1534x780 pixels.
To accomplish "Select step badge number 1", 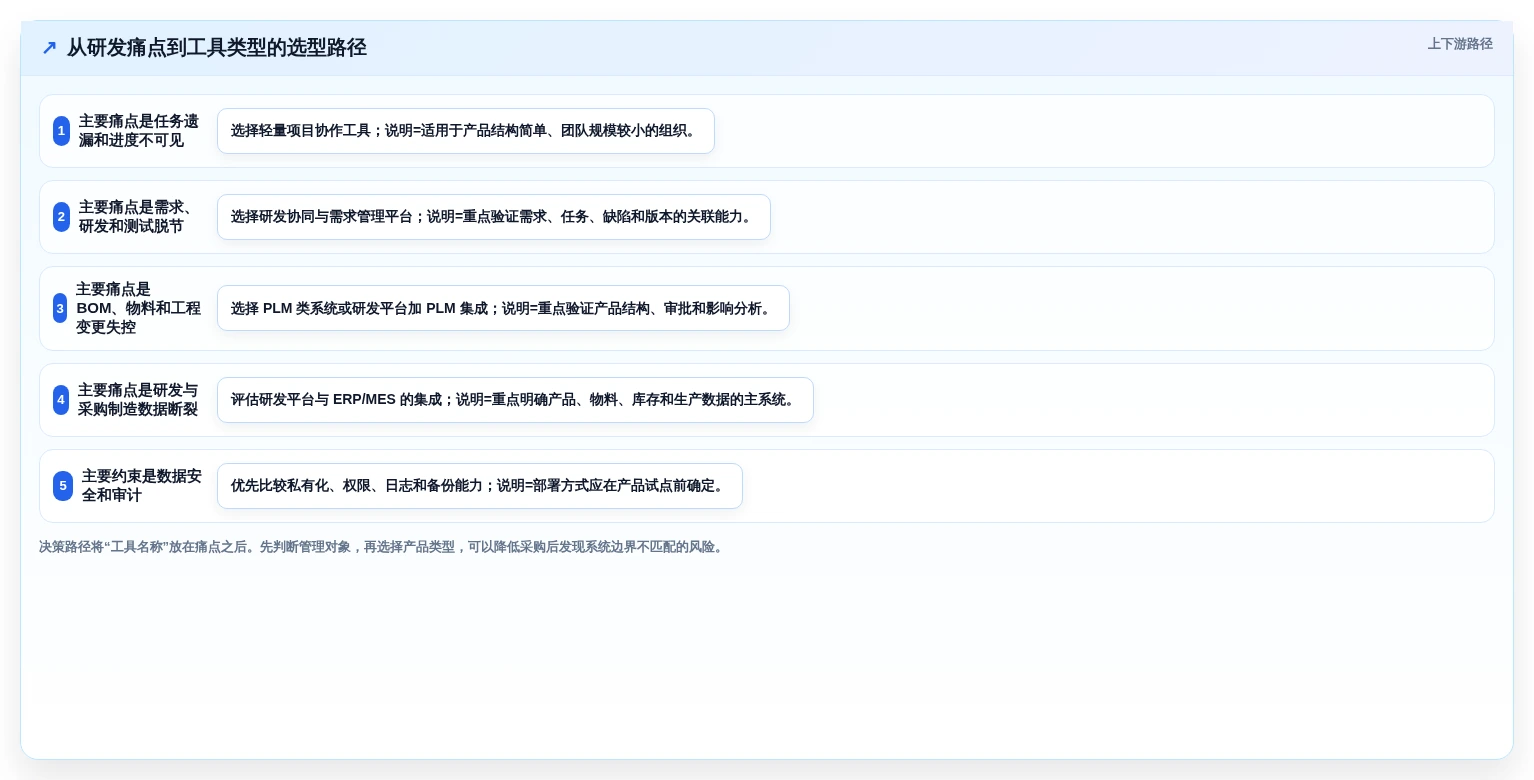I will (x=61, y=131).
